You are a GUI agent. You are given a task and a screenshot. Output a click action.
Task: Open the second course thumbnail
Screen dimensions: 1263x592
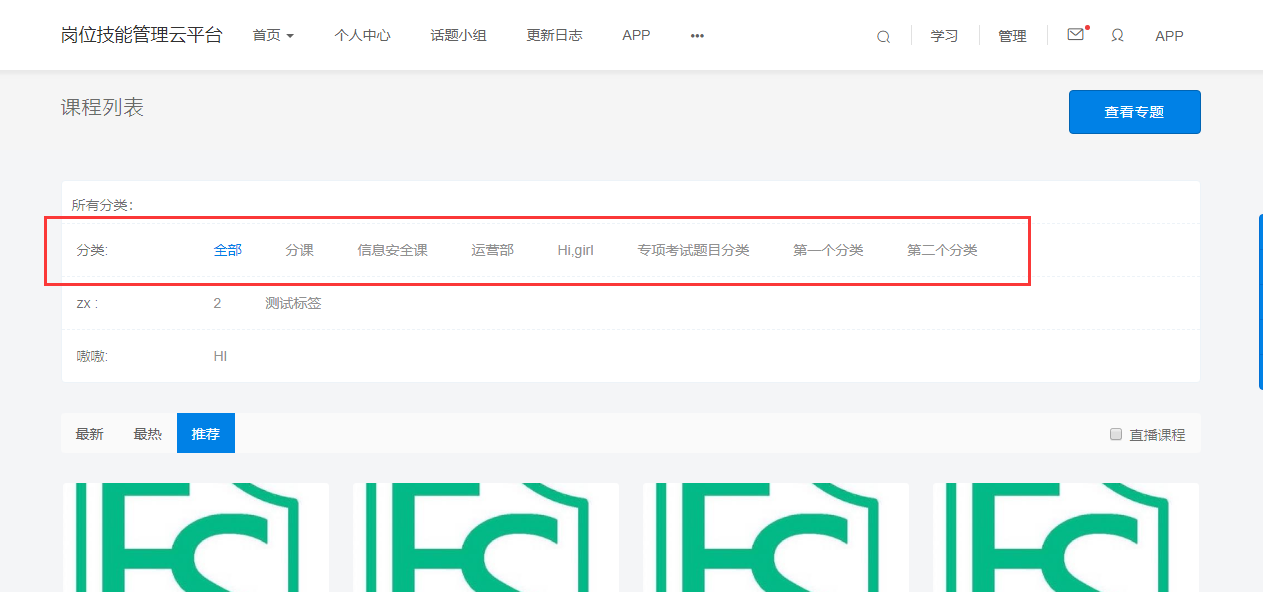click(485, 537)
